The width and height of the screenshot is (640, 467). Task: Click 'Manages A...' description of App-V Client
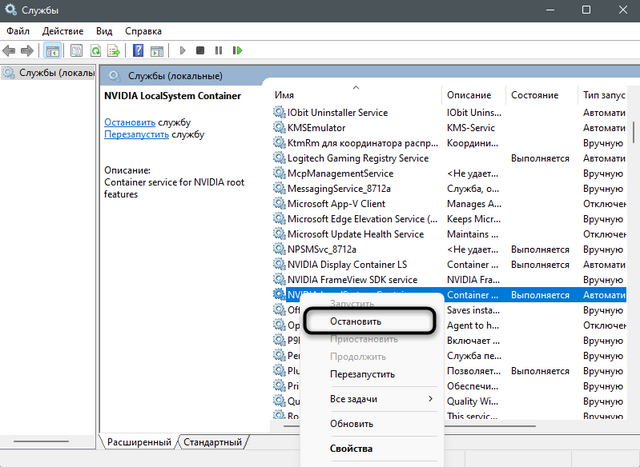click(474, 204)
